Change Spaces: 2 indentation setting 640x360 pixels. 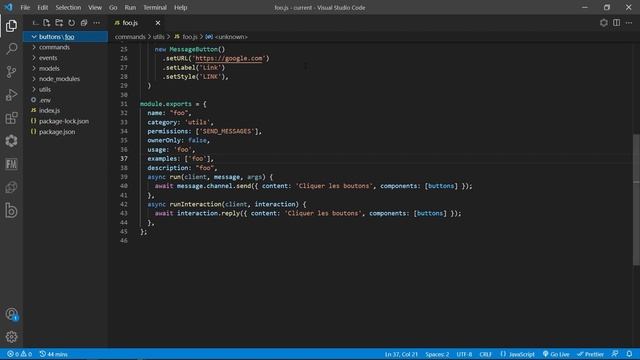(x=437, y=354)
